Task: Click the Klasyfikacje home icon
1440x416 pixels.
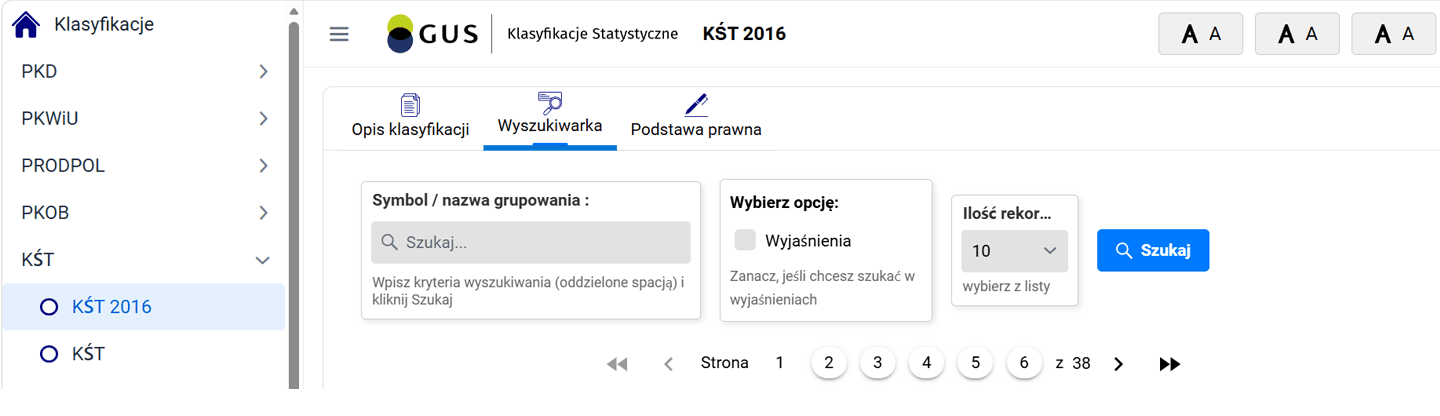Action: [x=25, y=23]
